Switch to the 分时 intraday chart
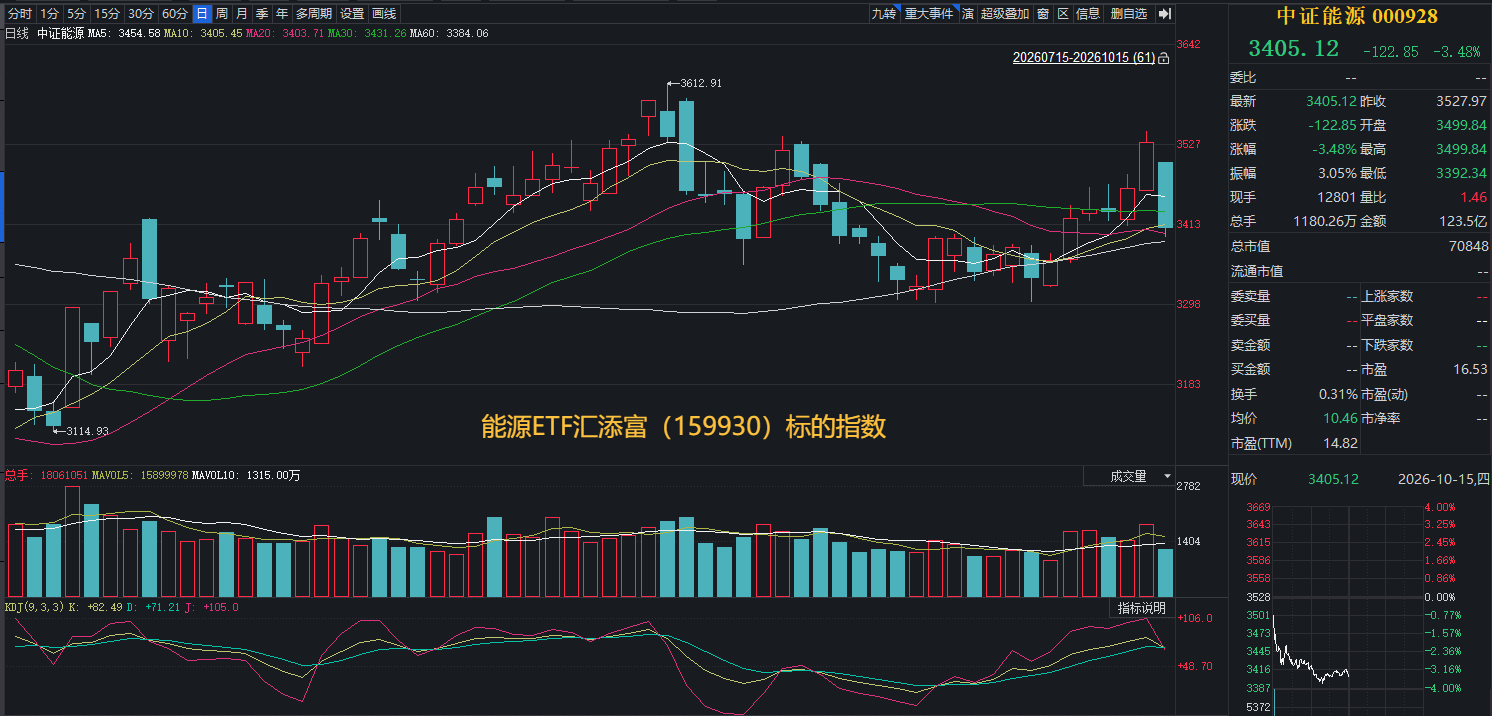 20,14
